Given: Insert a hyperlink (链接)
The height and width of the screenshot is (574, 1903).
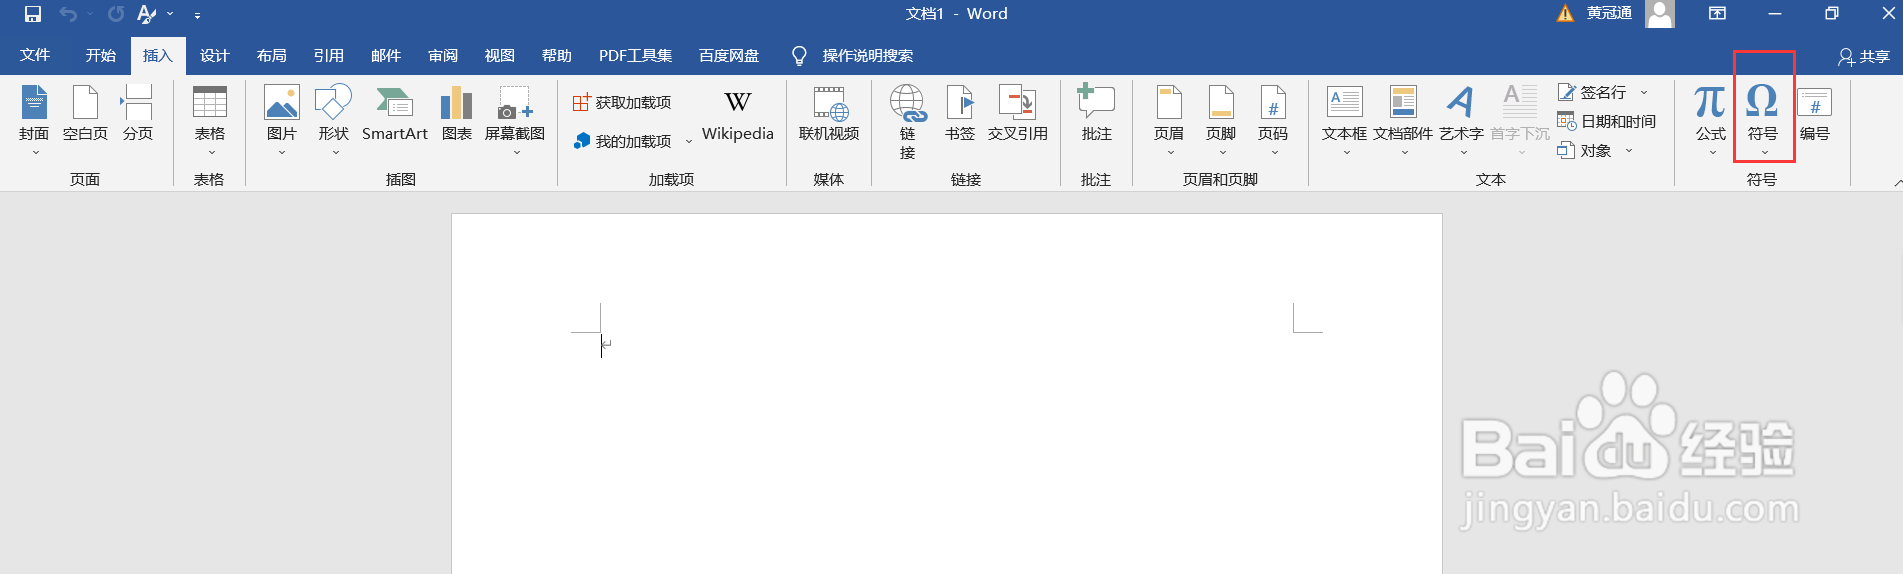Looking at the screenshot, I should tap(907, 122).
